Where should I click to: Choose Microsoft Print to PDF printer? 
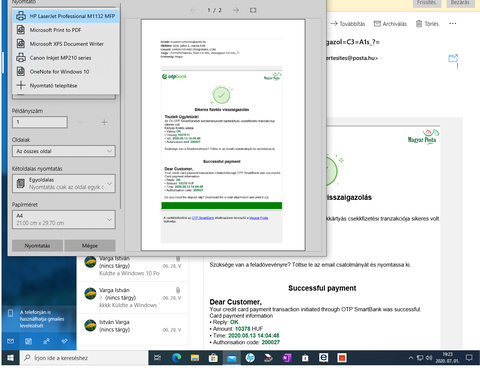(x=66, y=30)
